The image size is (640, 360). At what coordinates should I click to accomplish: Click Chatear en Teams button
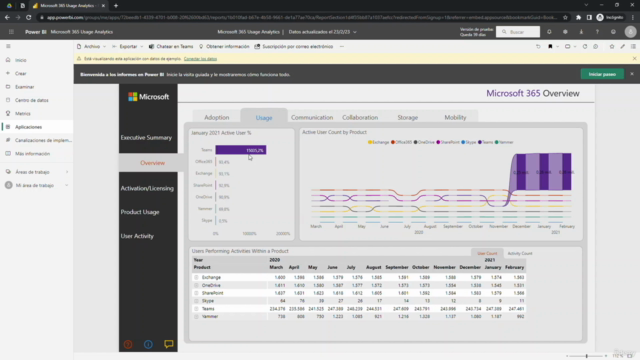click(171, 47)
